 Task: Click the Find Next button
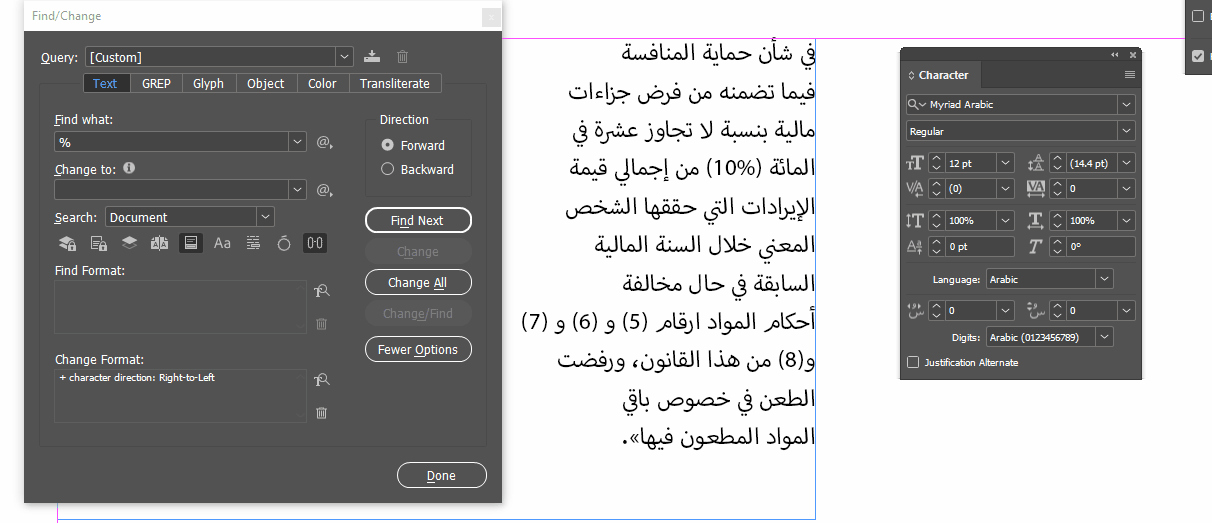pos(418,220)
